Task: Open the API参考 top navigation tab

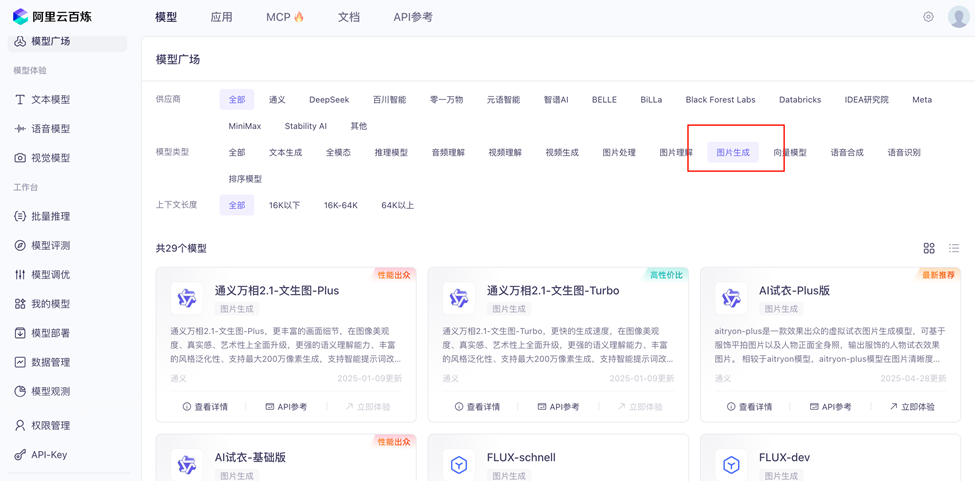Action: (x=413, y=17)
